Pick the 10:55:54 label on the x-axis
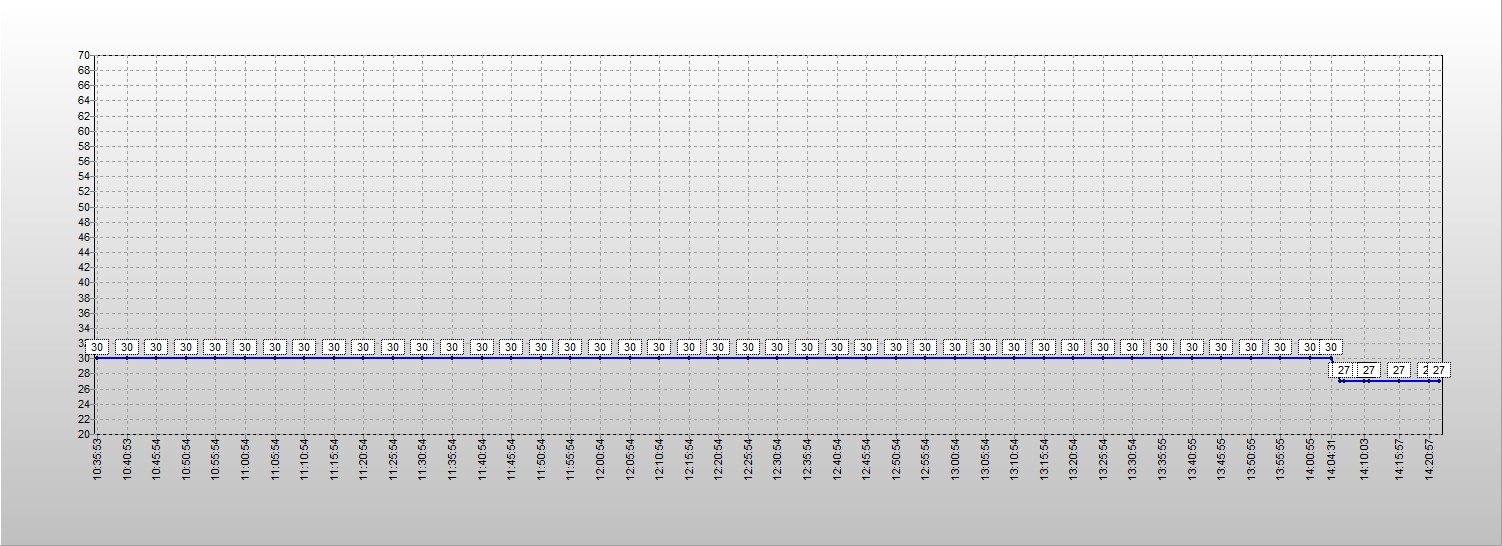Viewport: 1502px width, 546px height. click(x=216, y=459)
